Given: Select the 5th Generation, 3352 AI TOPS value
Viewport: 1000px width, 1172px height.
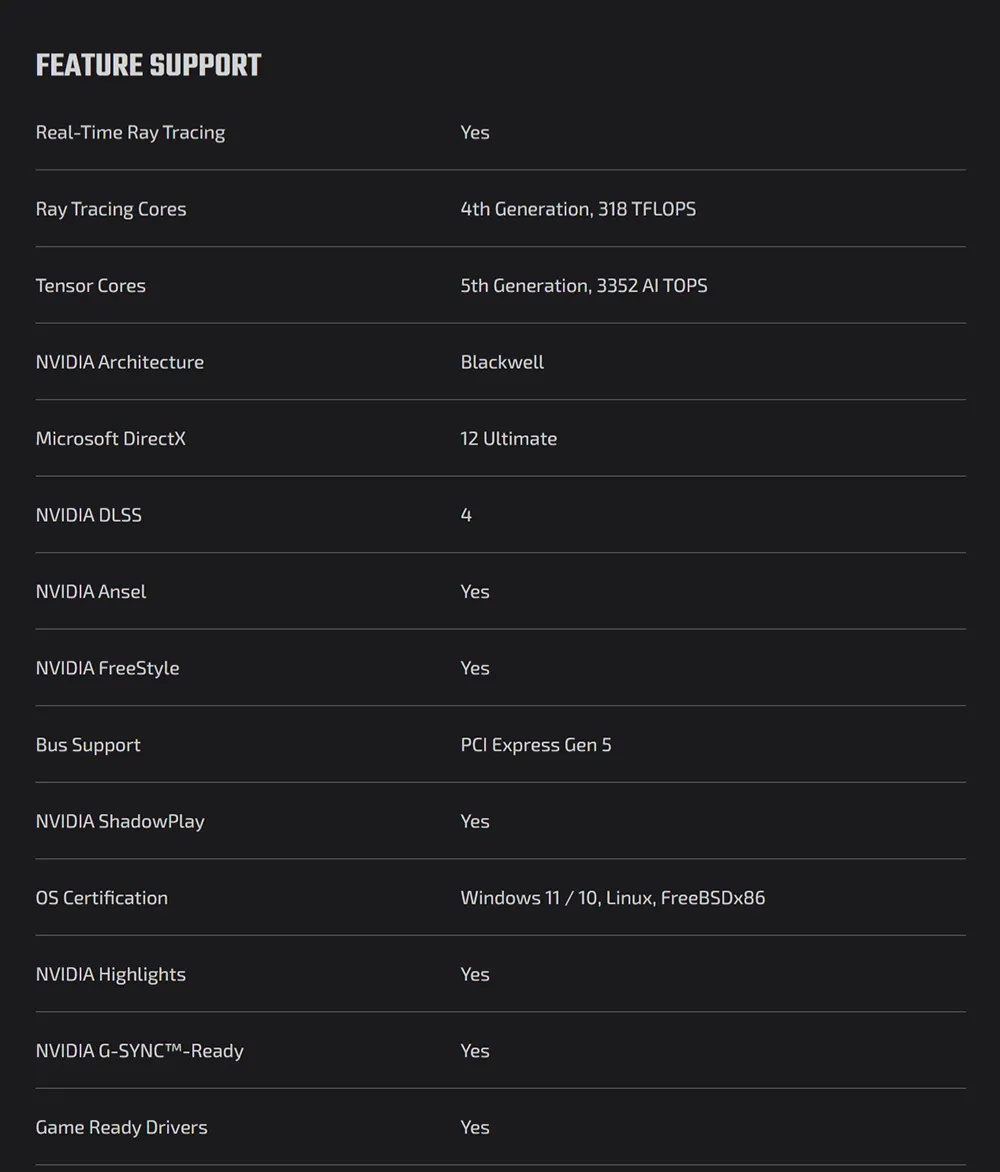Looking at the screenshot, I should pyautogui.click(x=584, y=286).
